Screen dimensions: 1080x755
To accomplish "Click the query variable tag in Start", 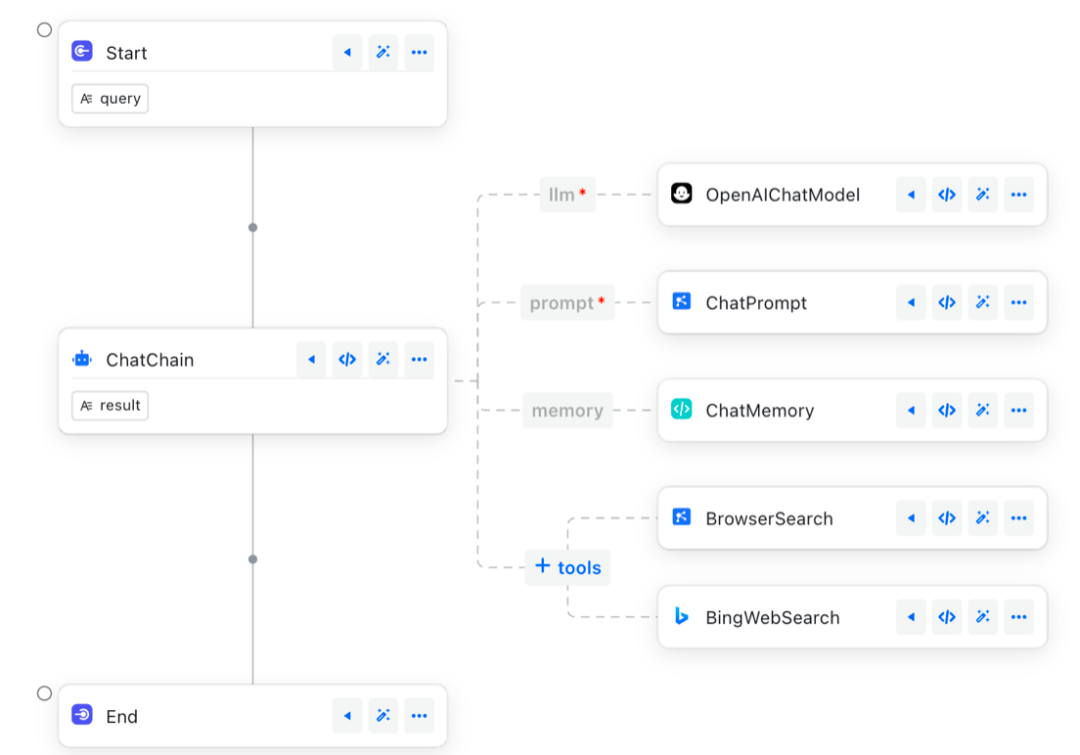I will (x=110, y=99).
